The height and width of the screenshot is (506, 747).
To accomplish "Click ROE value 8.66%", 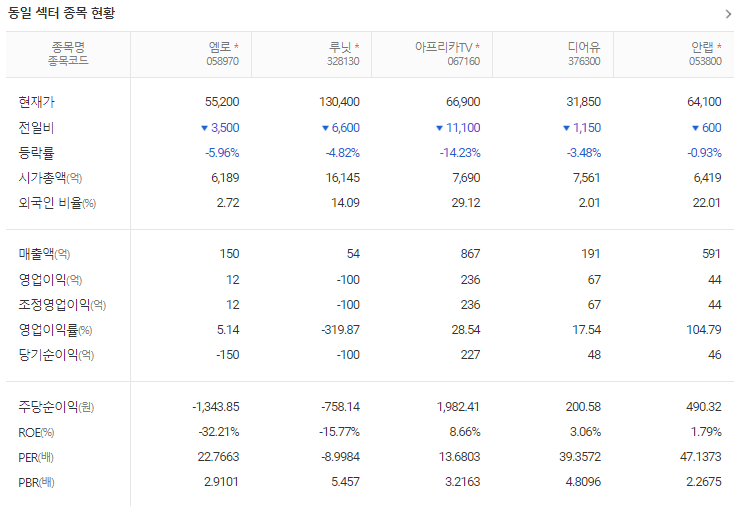I will pos(464,432).
